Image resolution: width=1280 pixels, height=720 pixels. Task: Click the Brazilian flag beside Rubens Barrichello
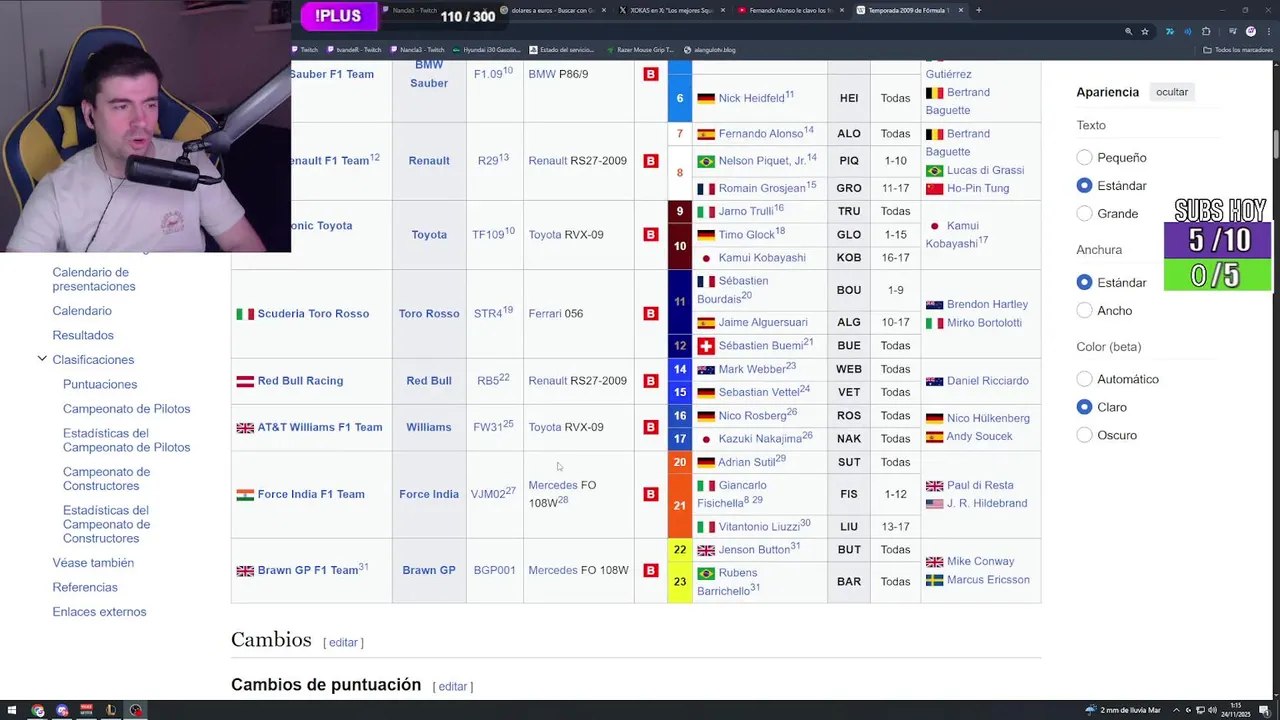pyautogui.click(x=706, y=573)
